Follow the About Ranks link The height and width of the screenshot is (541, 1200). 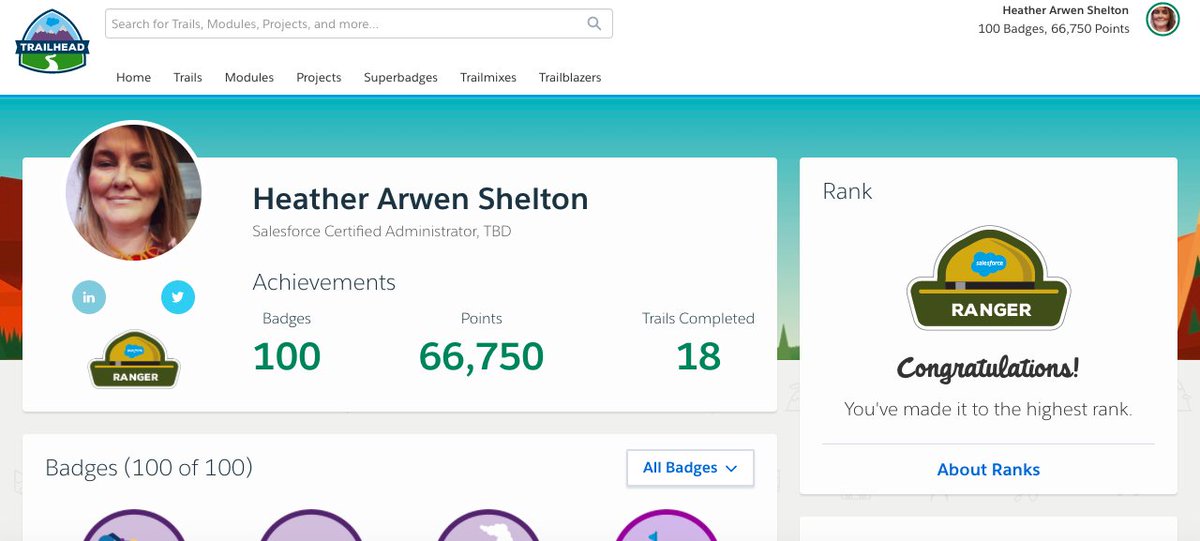[x=988, y=469]
